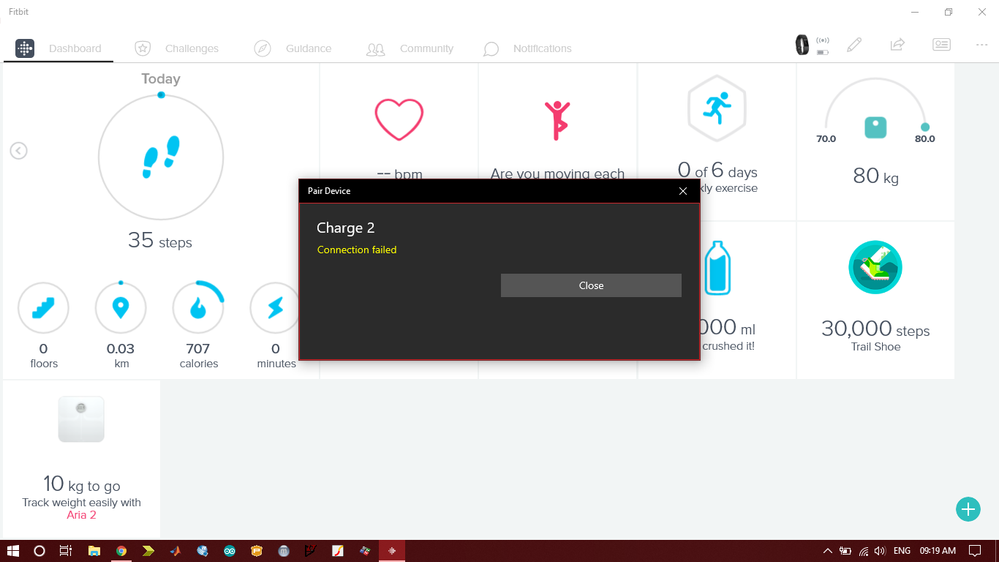Screen dimensions: 999x562
Task: Click the Aria 2 scale image
Action: point(81,419)
